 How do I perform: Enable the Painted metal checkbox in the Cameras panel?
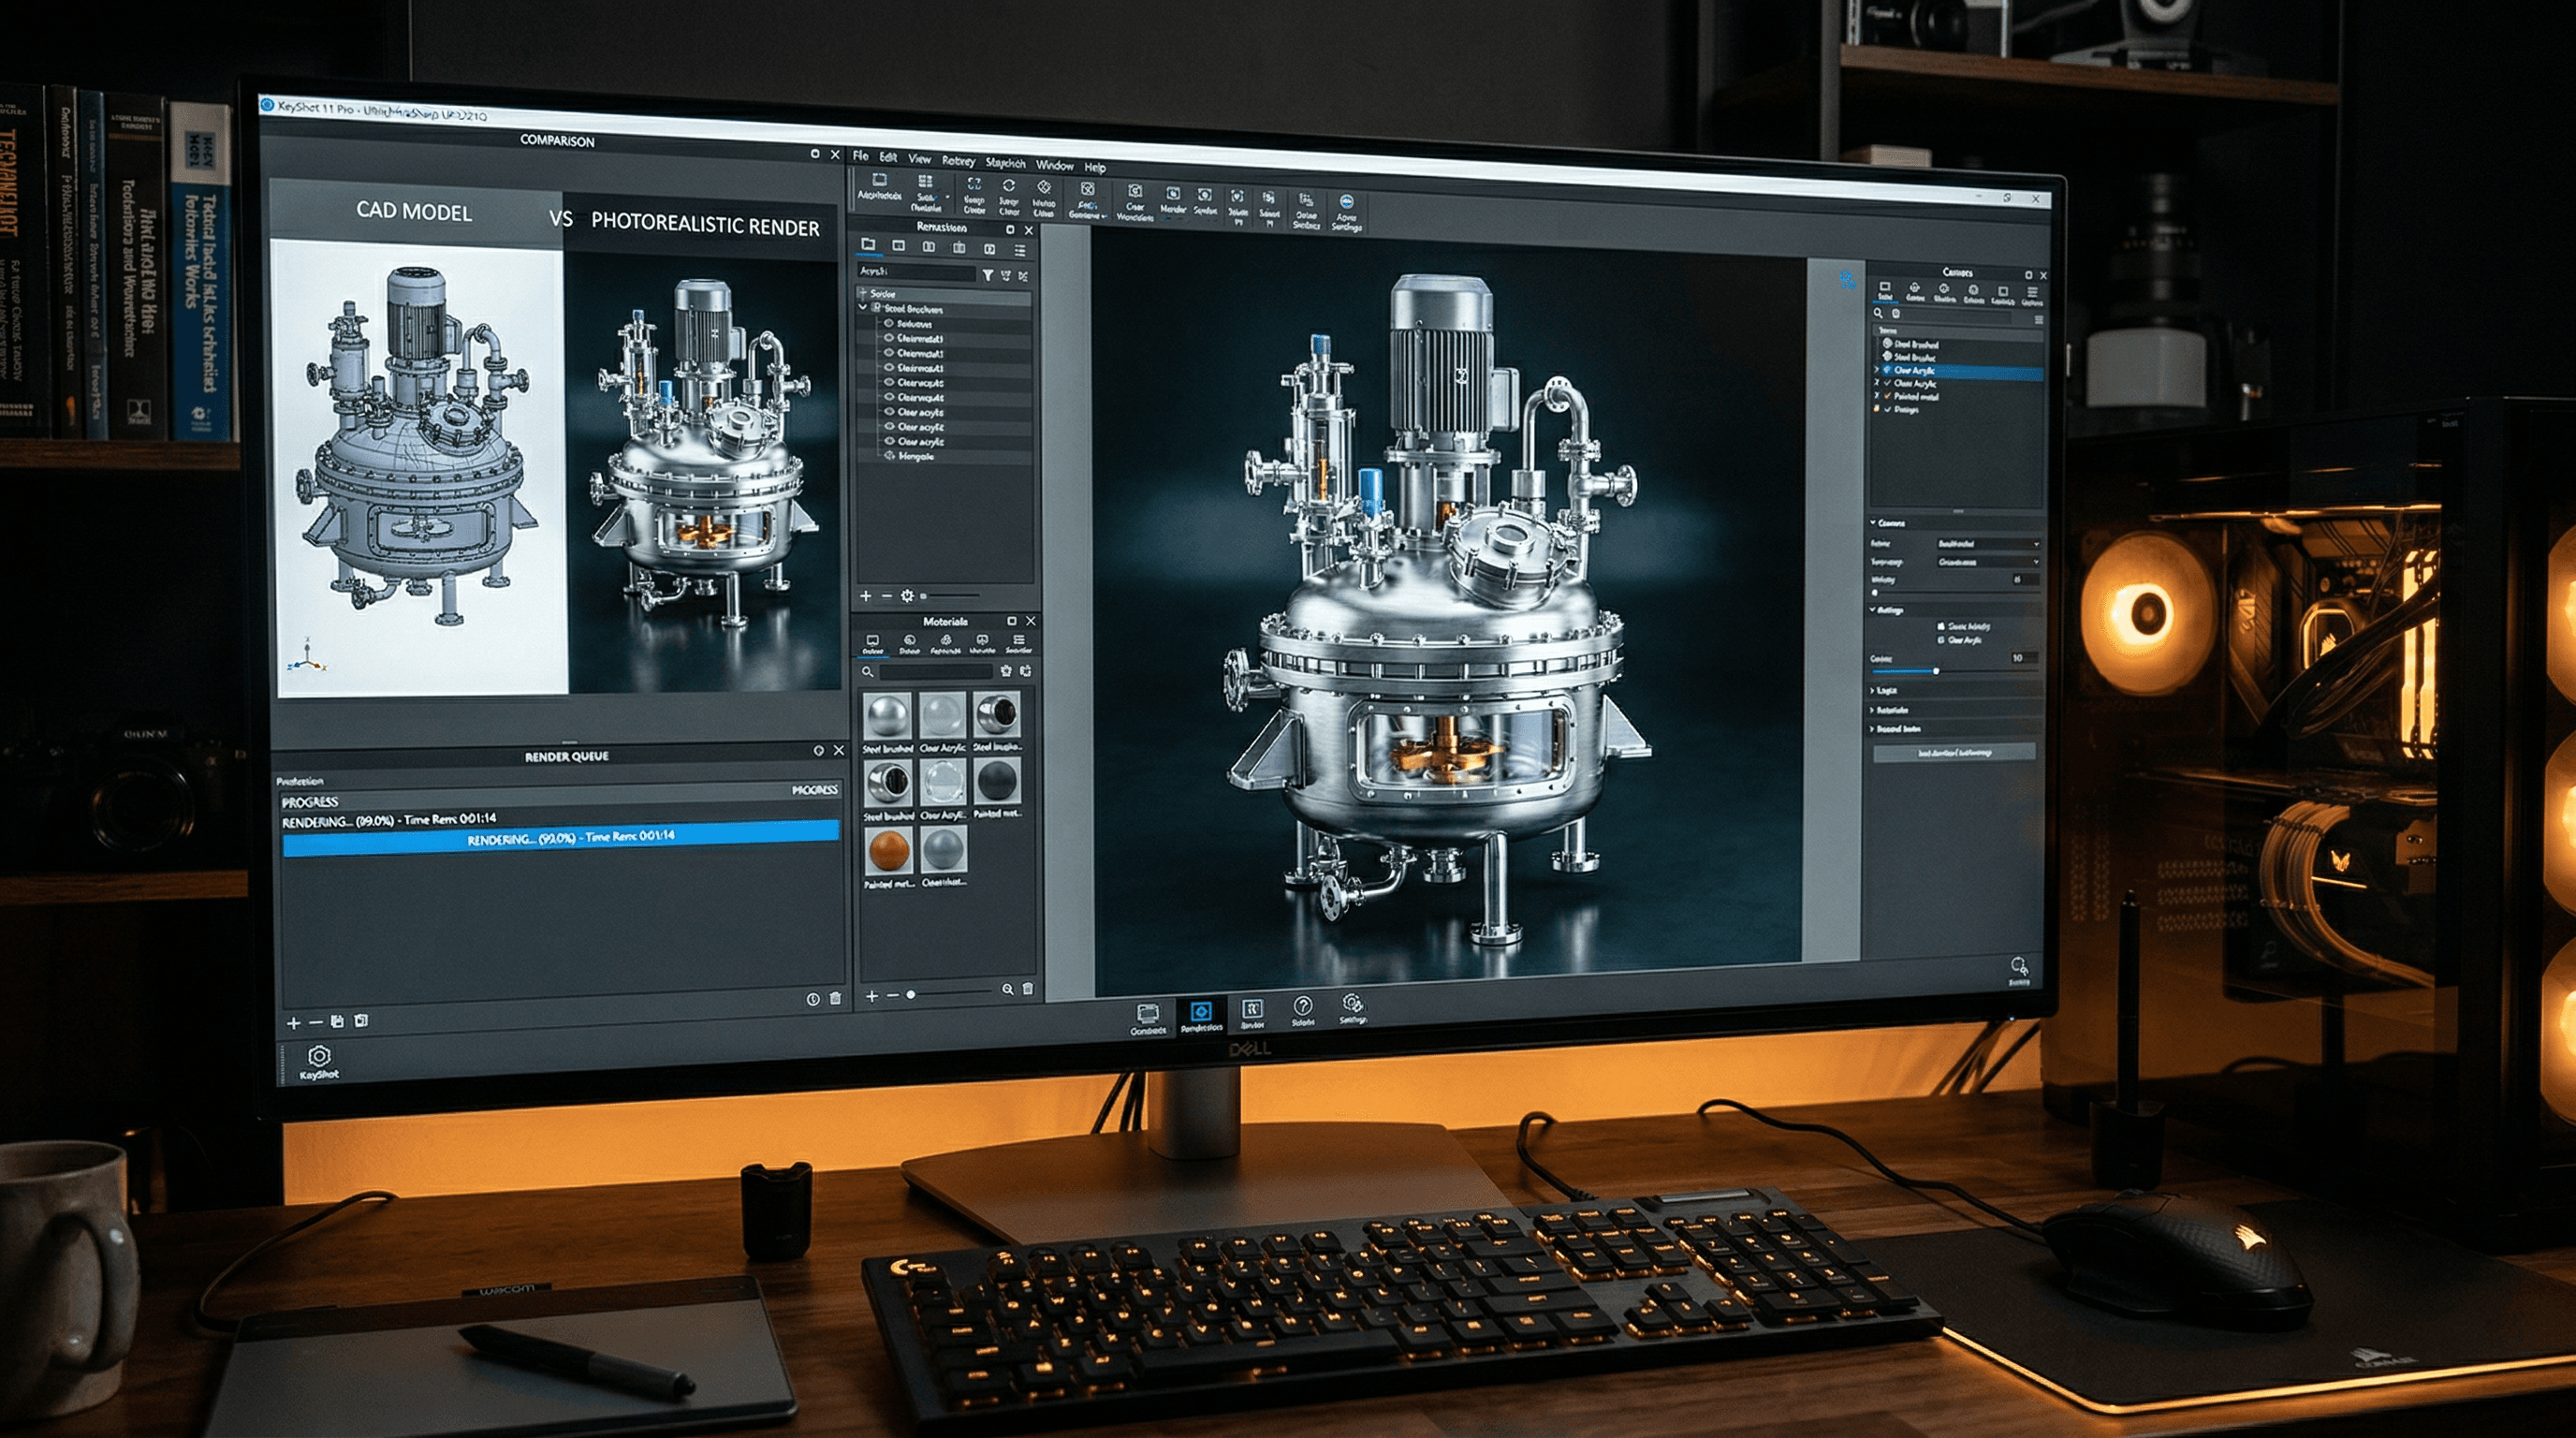tap(1888, 397)
